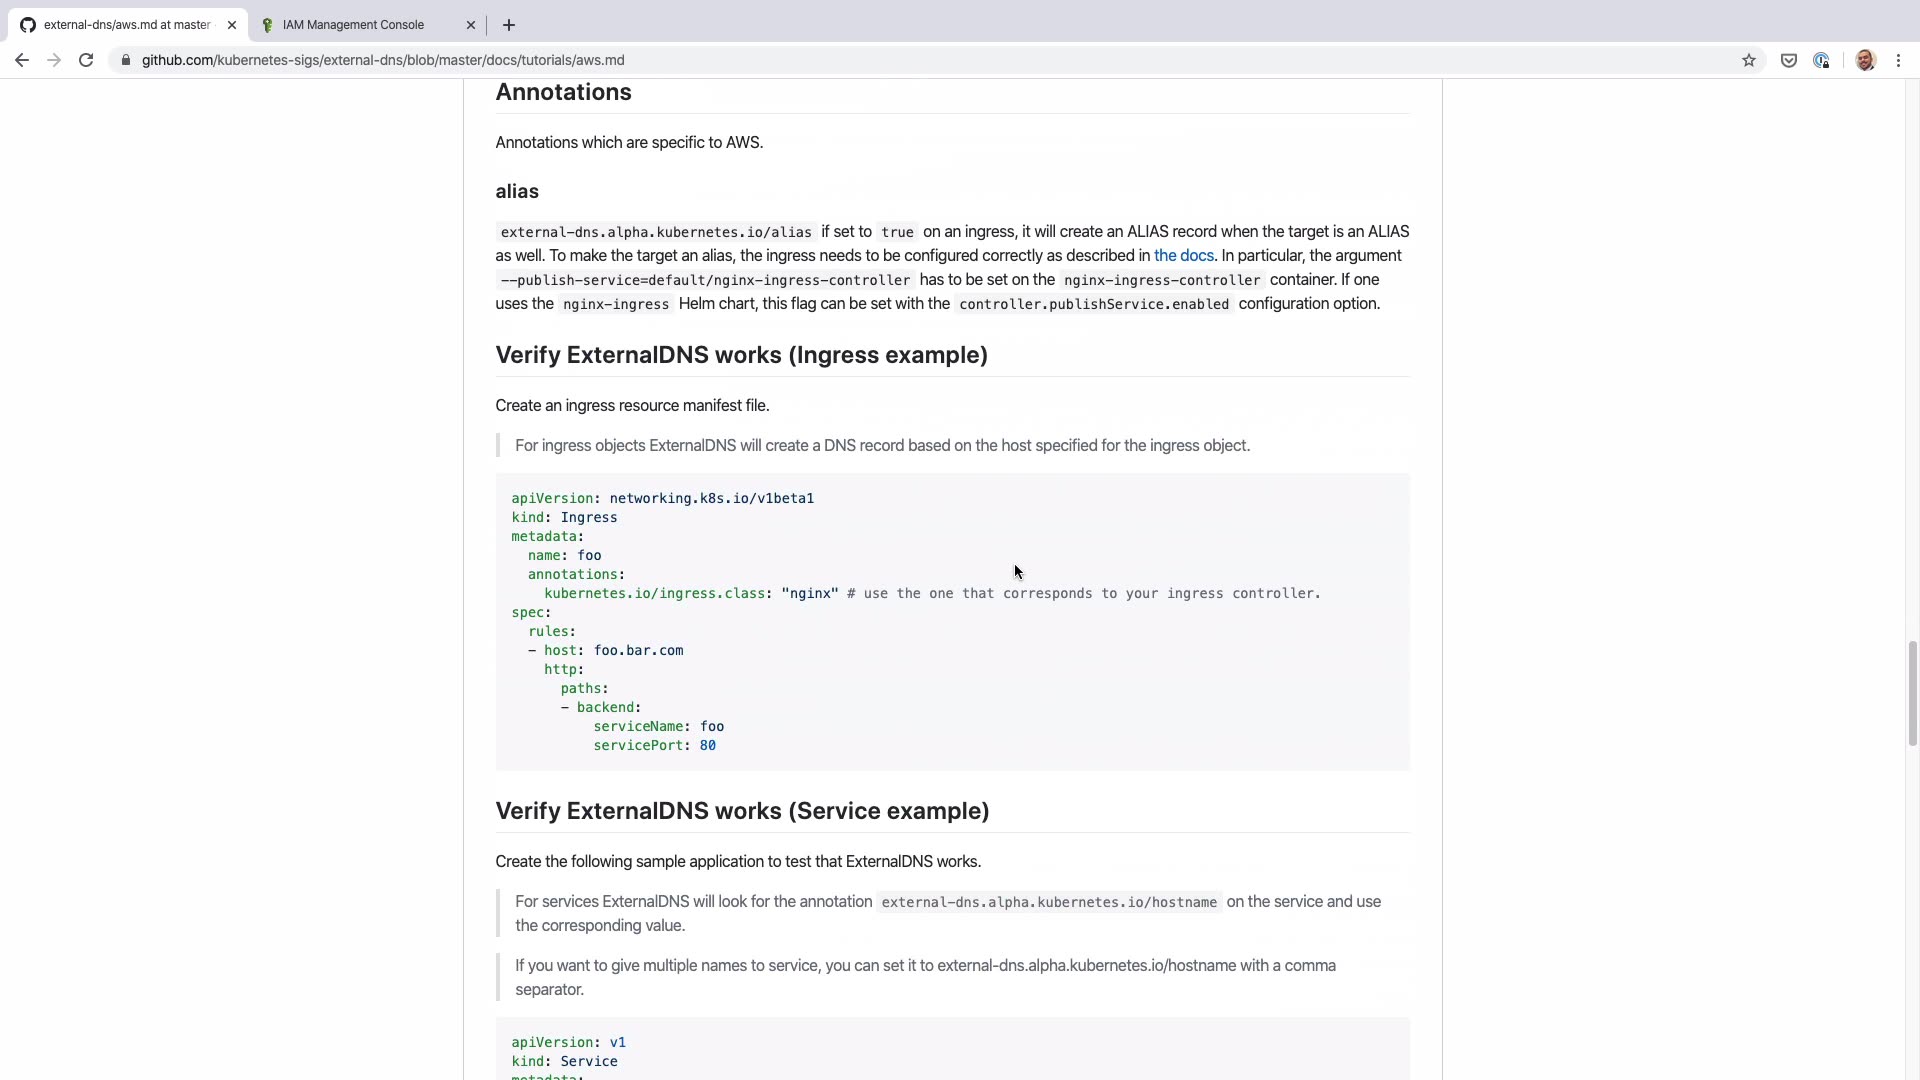Click the lock icon in address bar
Viewport: 1920px width, 1080px height.
[125, 60]
